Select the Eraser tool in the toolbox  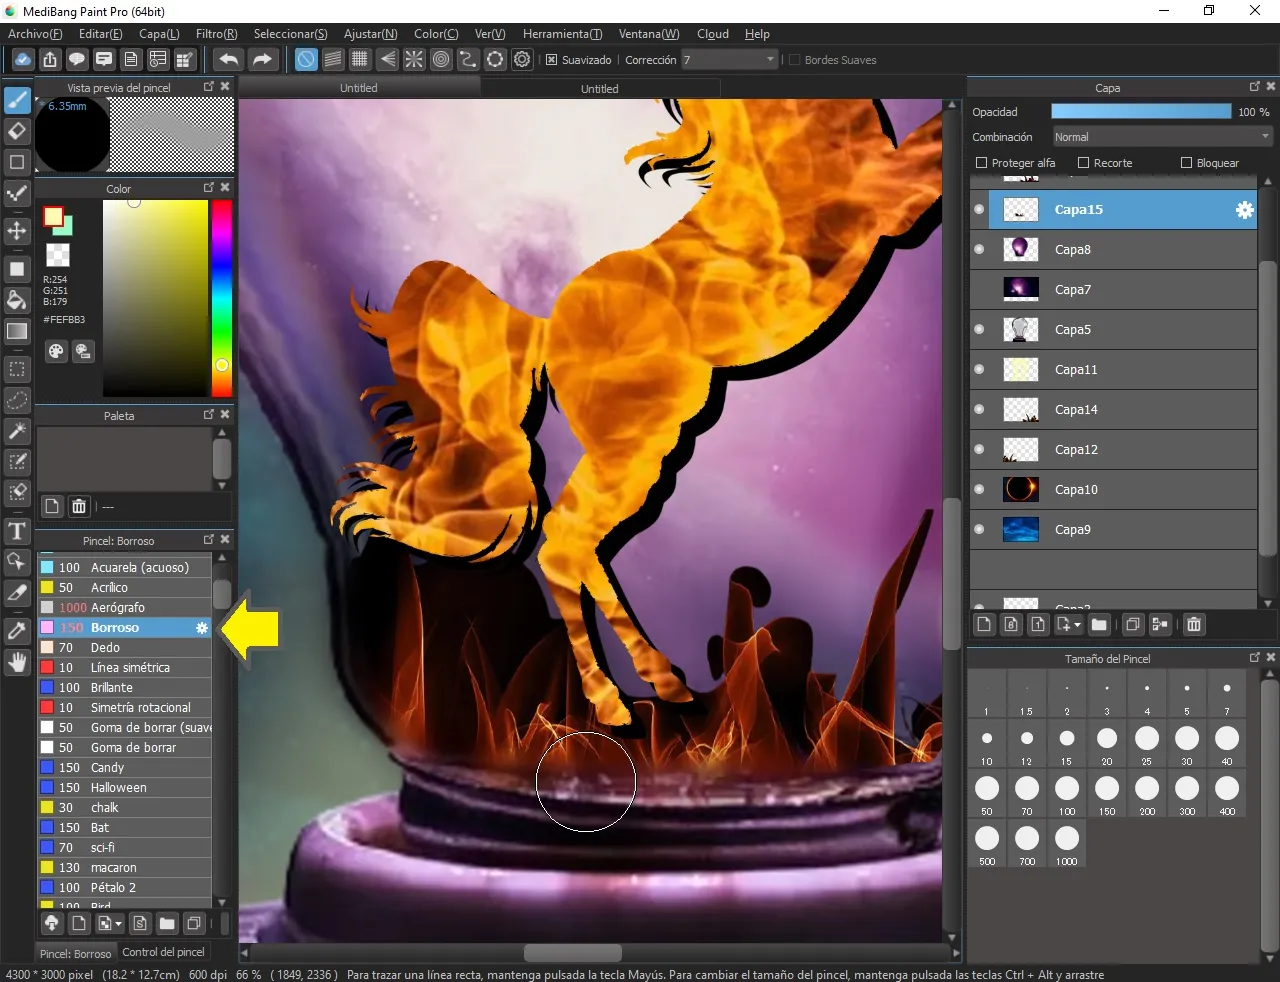(x=17, y=131)
